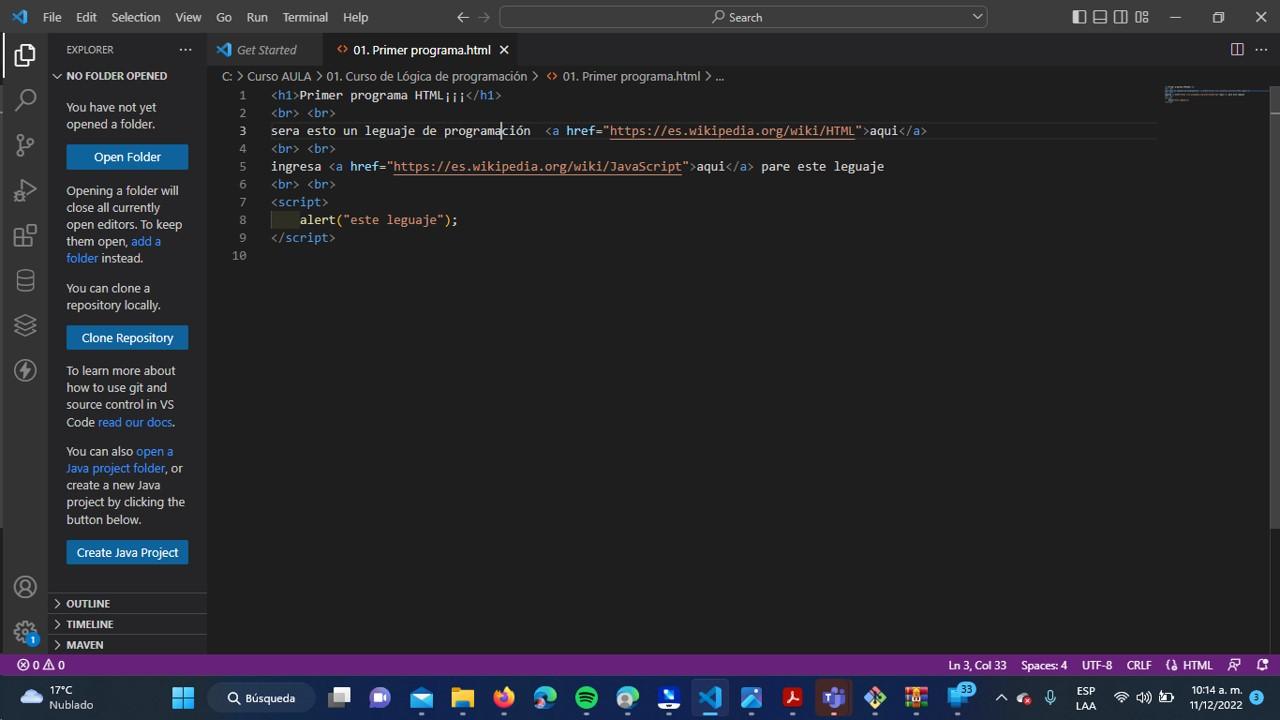Screen dimensions: 1280x720
Task: Change CRLF end of line sequence
Action: point(1138,665)
